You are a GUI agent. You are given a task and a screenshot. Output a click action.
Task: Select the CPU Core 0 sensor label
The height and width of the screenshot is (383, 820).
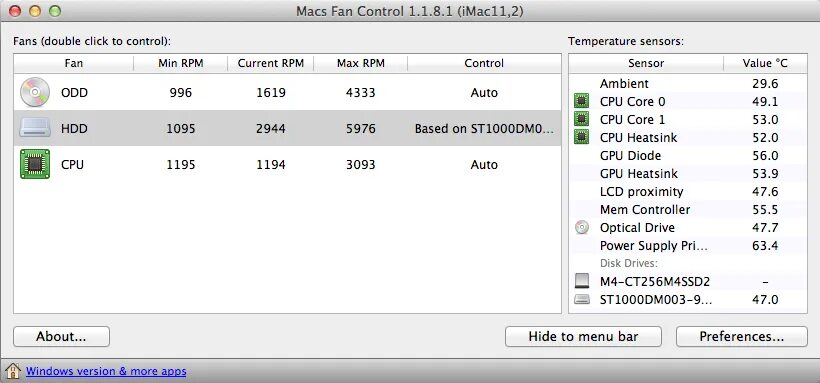tap(632, 102)
